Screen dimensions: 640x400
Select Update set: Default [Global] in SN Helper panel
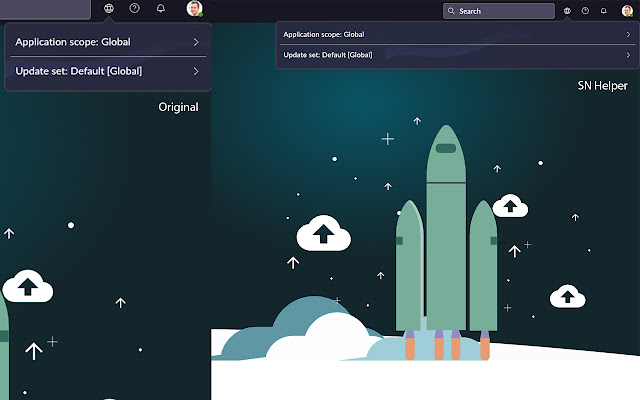point(457,55)
